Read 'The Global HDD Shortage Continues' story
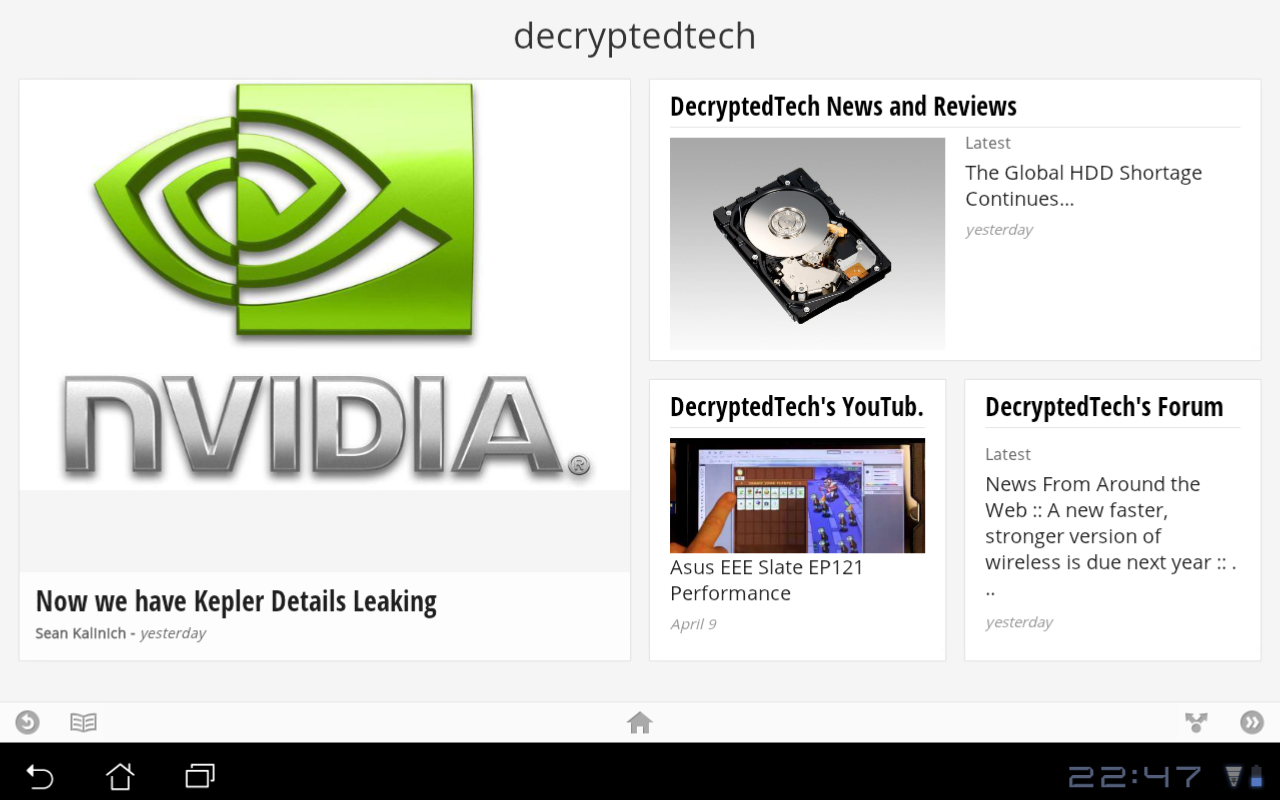1280x800 pixels. tap(1083, 186)
